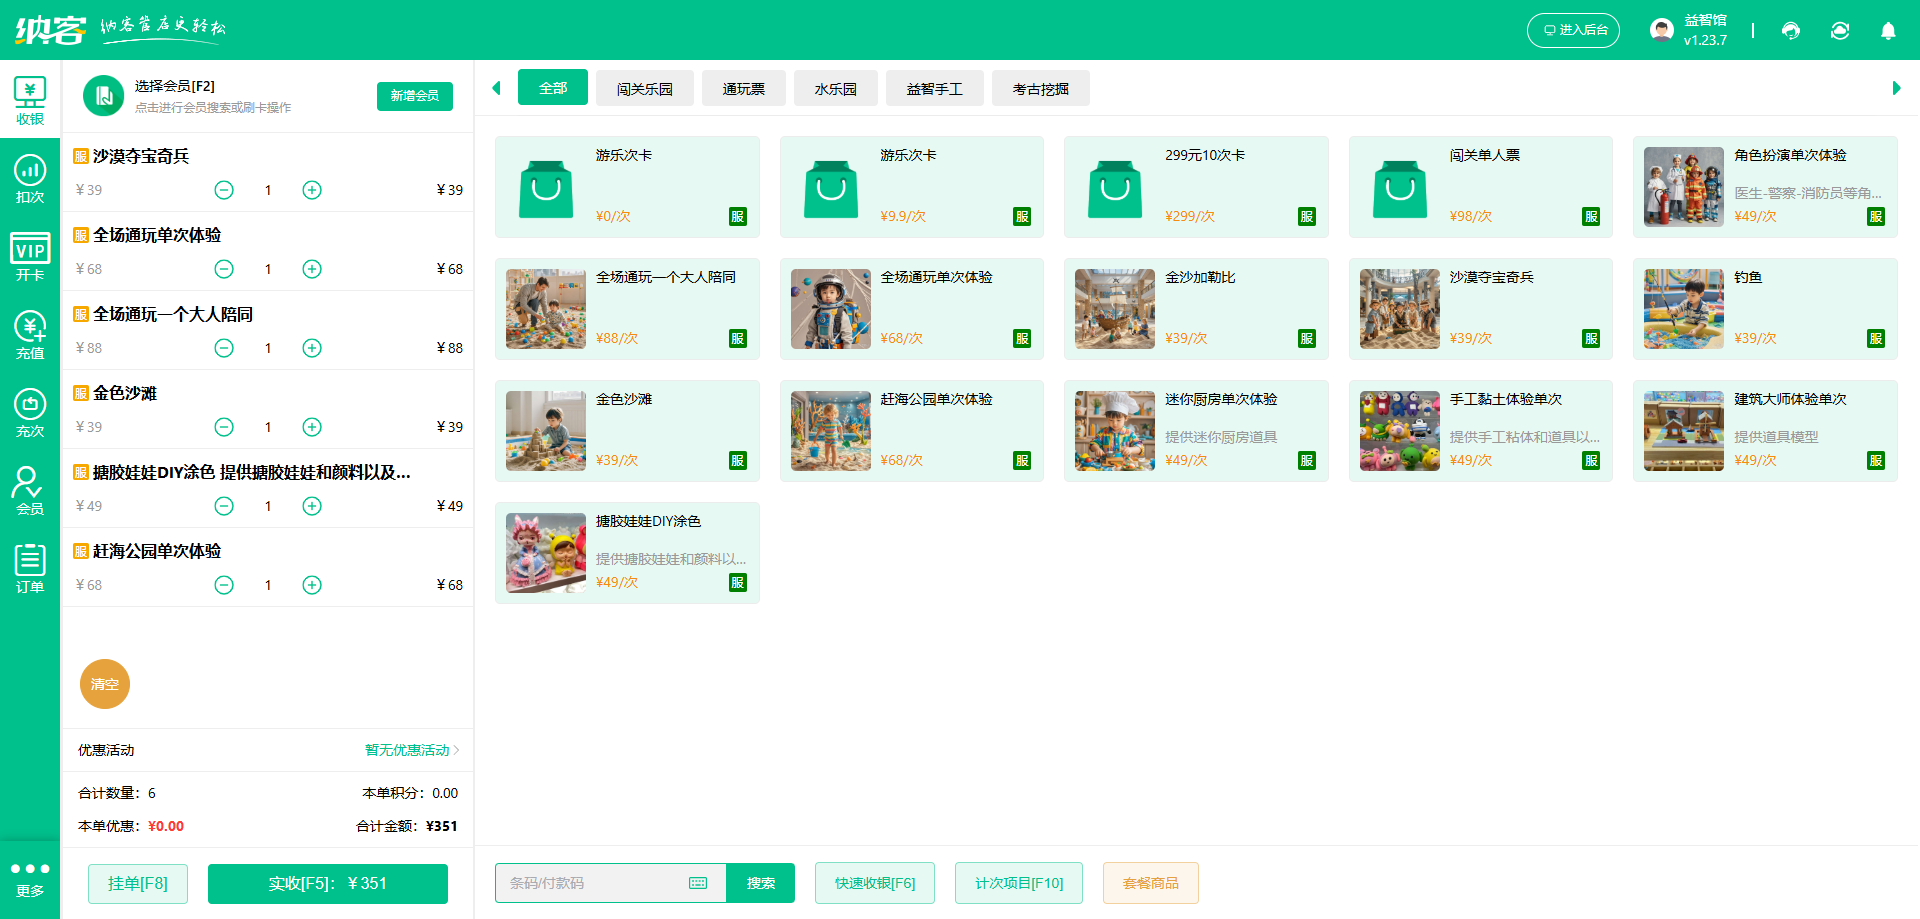Click the 纳客 logo in header
1920x919 pixels.
pos(50,30)
